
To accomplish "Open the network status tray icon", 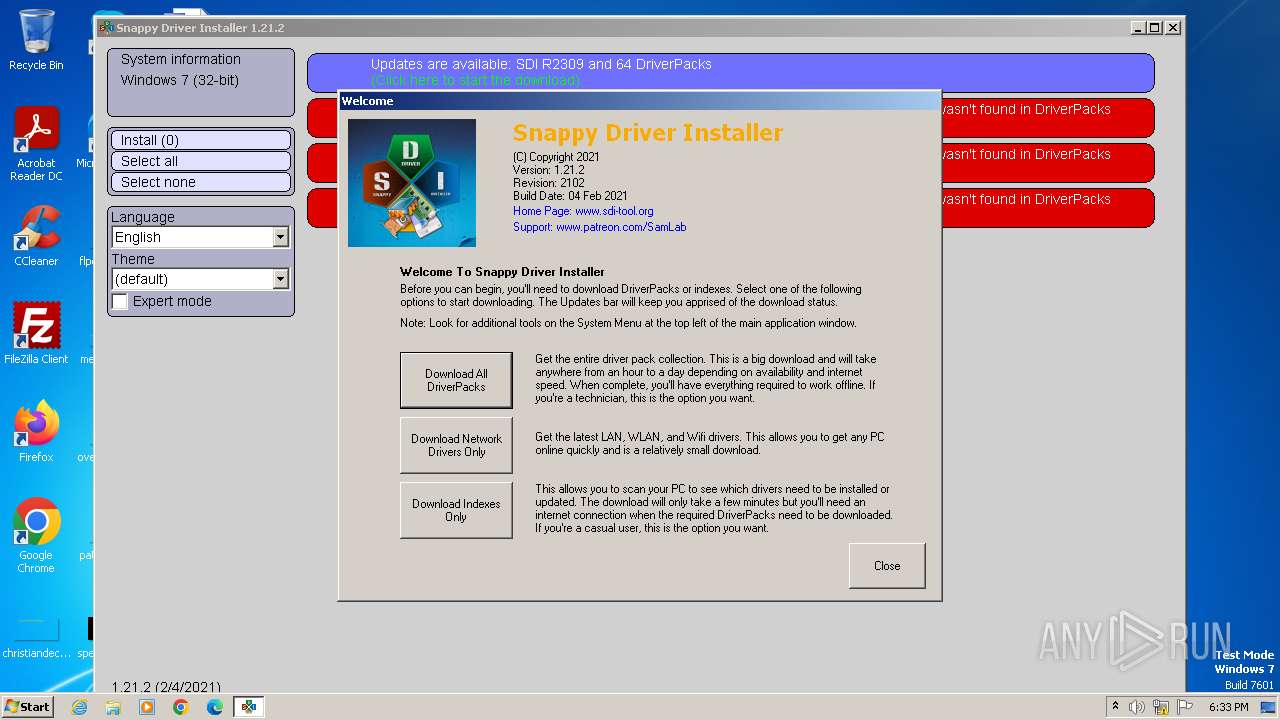I will pos(1161,707).
